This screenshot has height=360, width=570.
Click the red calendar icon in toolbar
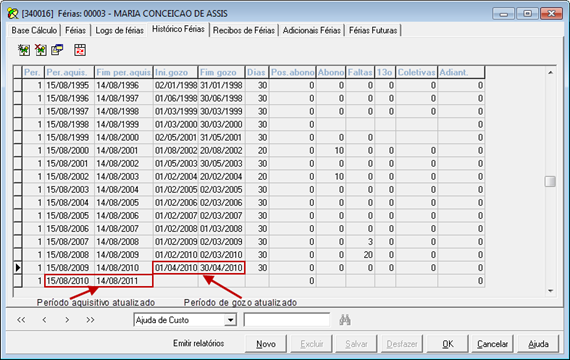80,50
